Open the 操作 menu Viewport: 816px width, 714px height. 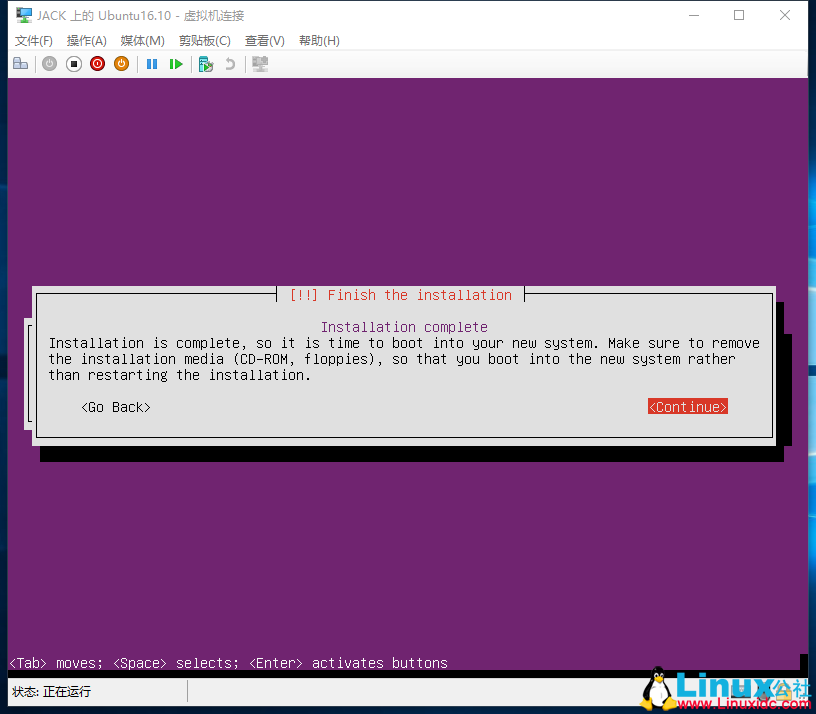[x=86, y=40]
